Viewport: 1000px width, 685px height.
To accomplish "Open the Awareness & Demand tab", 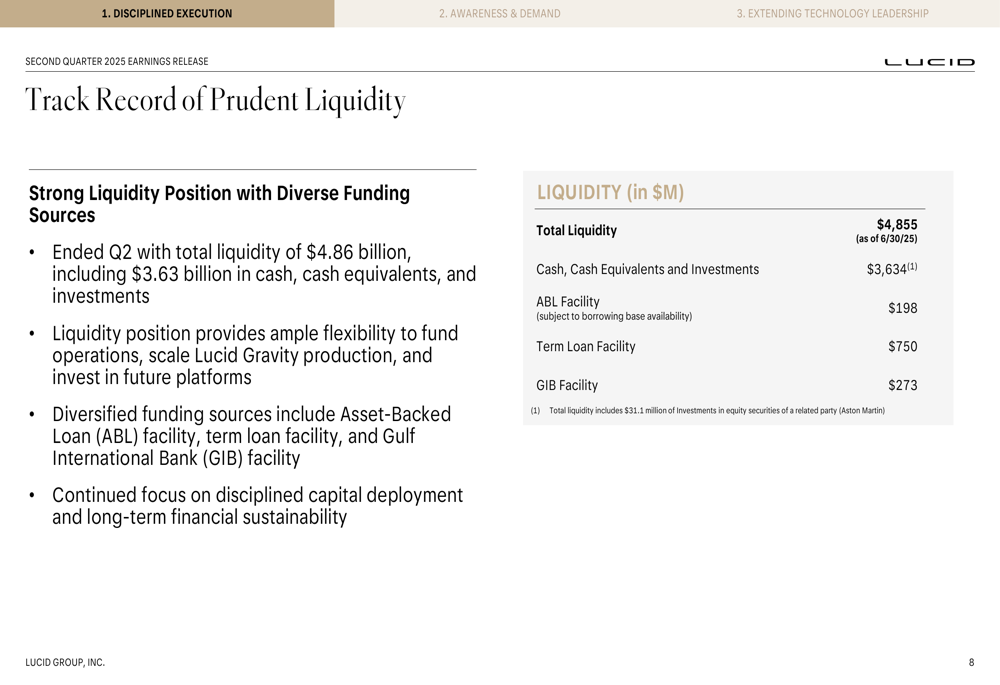I will [499, 13].
